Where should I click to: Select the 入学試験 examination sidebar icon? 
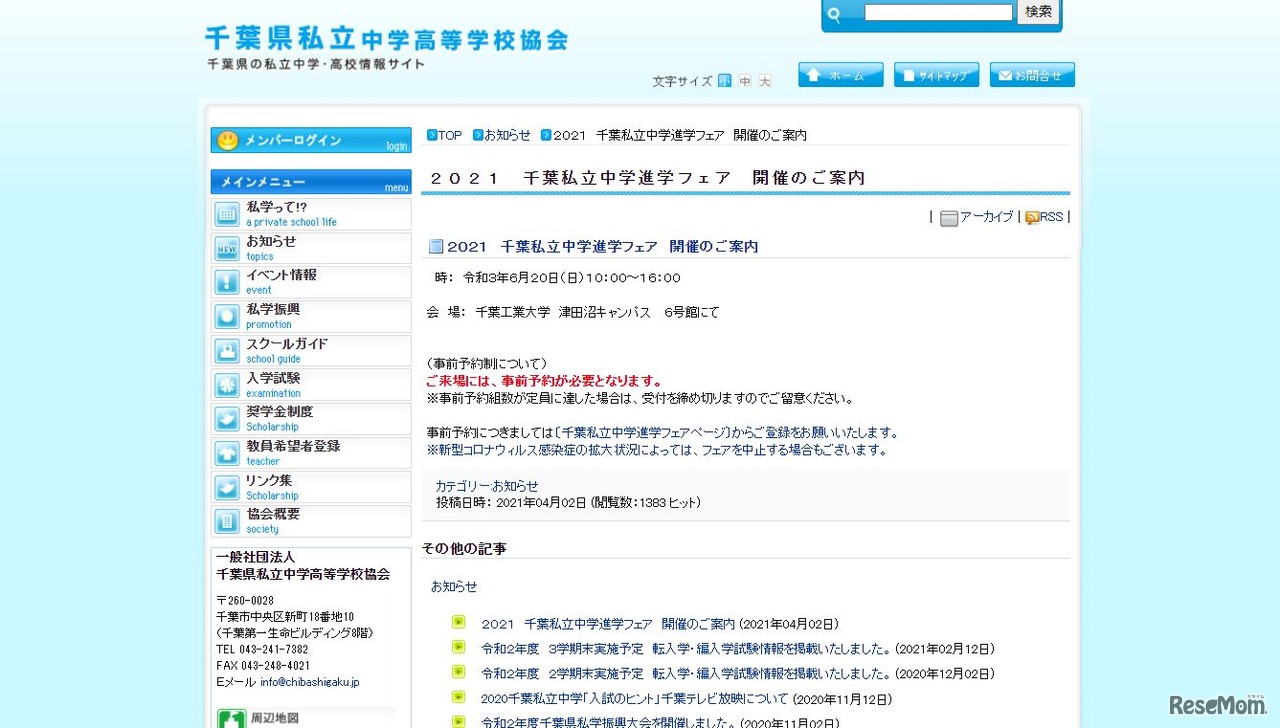[x=227, y=384]
